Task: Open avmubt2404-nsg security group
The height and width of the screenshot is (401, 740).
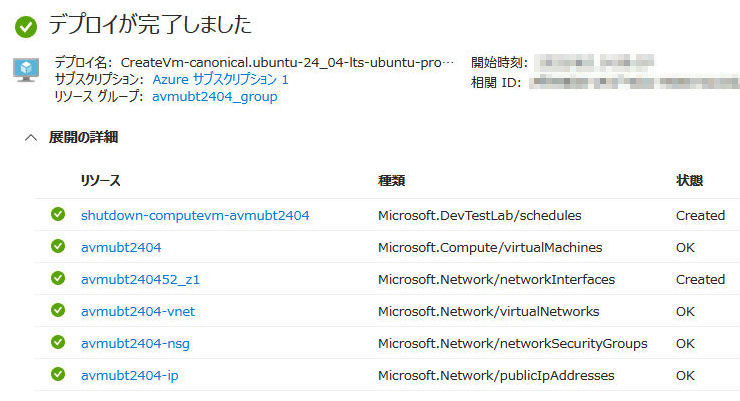Action: [x=135, y=344]
